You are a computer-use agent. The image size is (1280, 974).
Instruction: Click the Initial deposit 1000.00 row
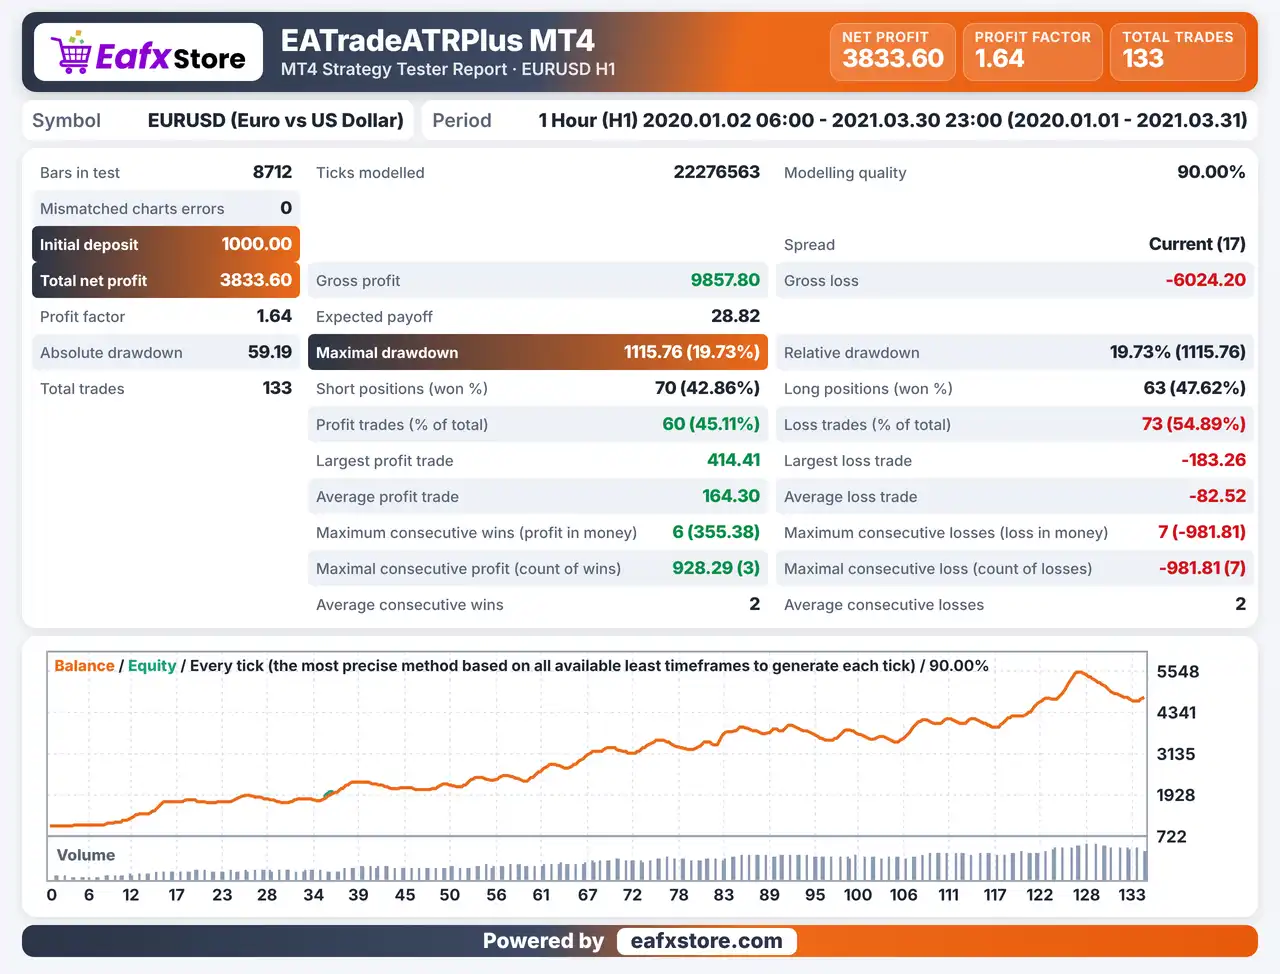pos(166,244)
